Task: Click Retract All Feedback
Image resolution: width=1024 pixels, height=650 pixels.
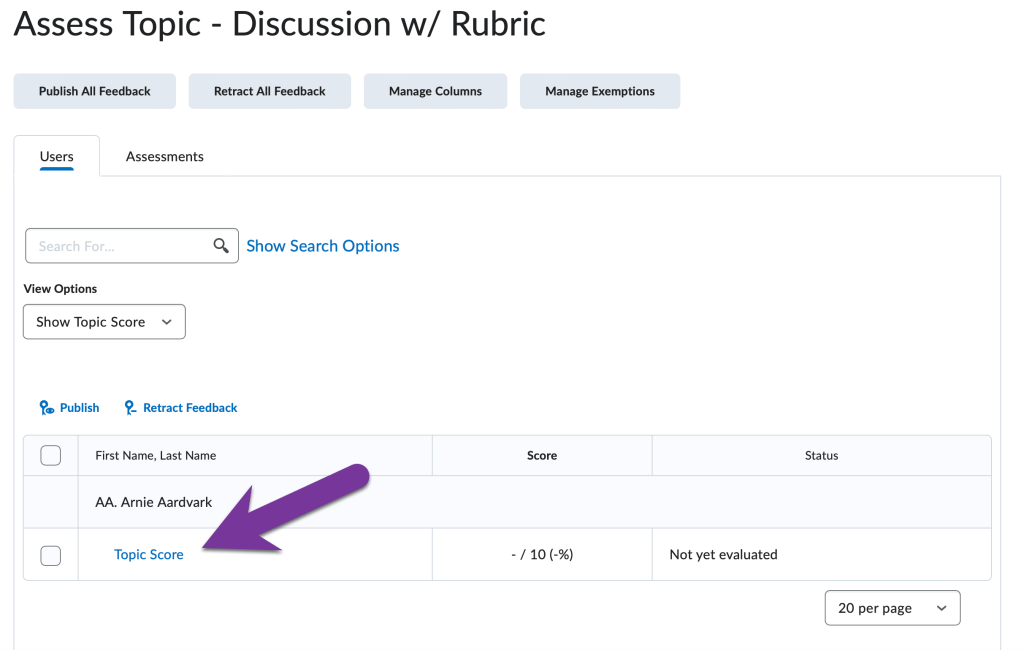Action: click(269, 90)
